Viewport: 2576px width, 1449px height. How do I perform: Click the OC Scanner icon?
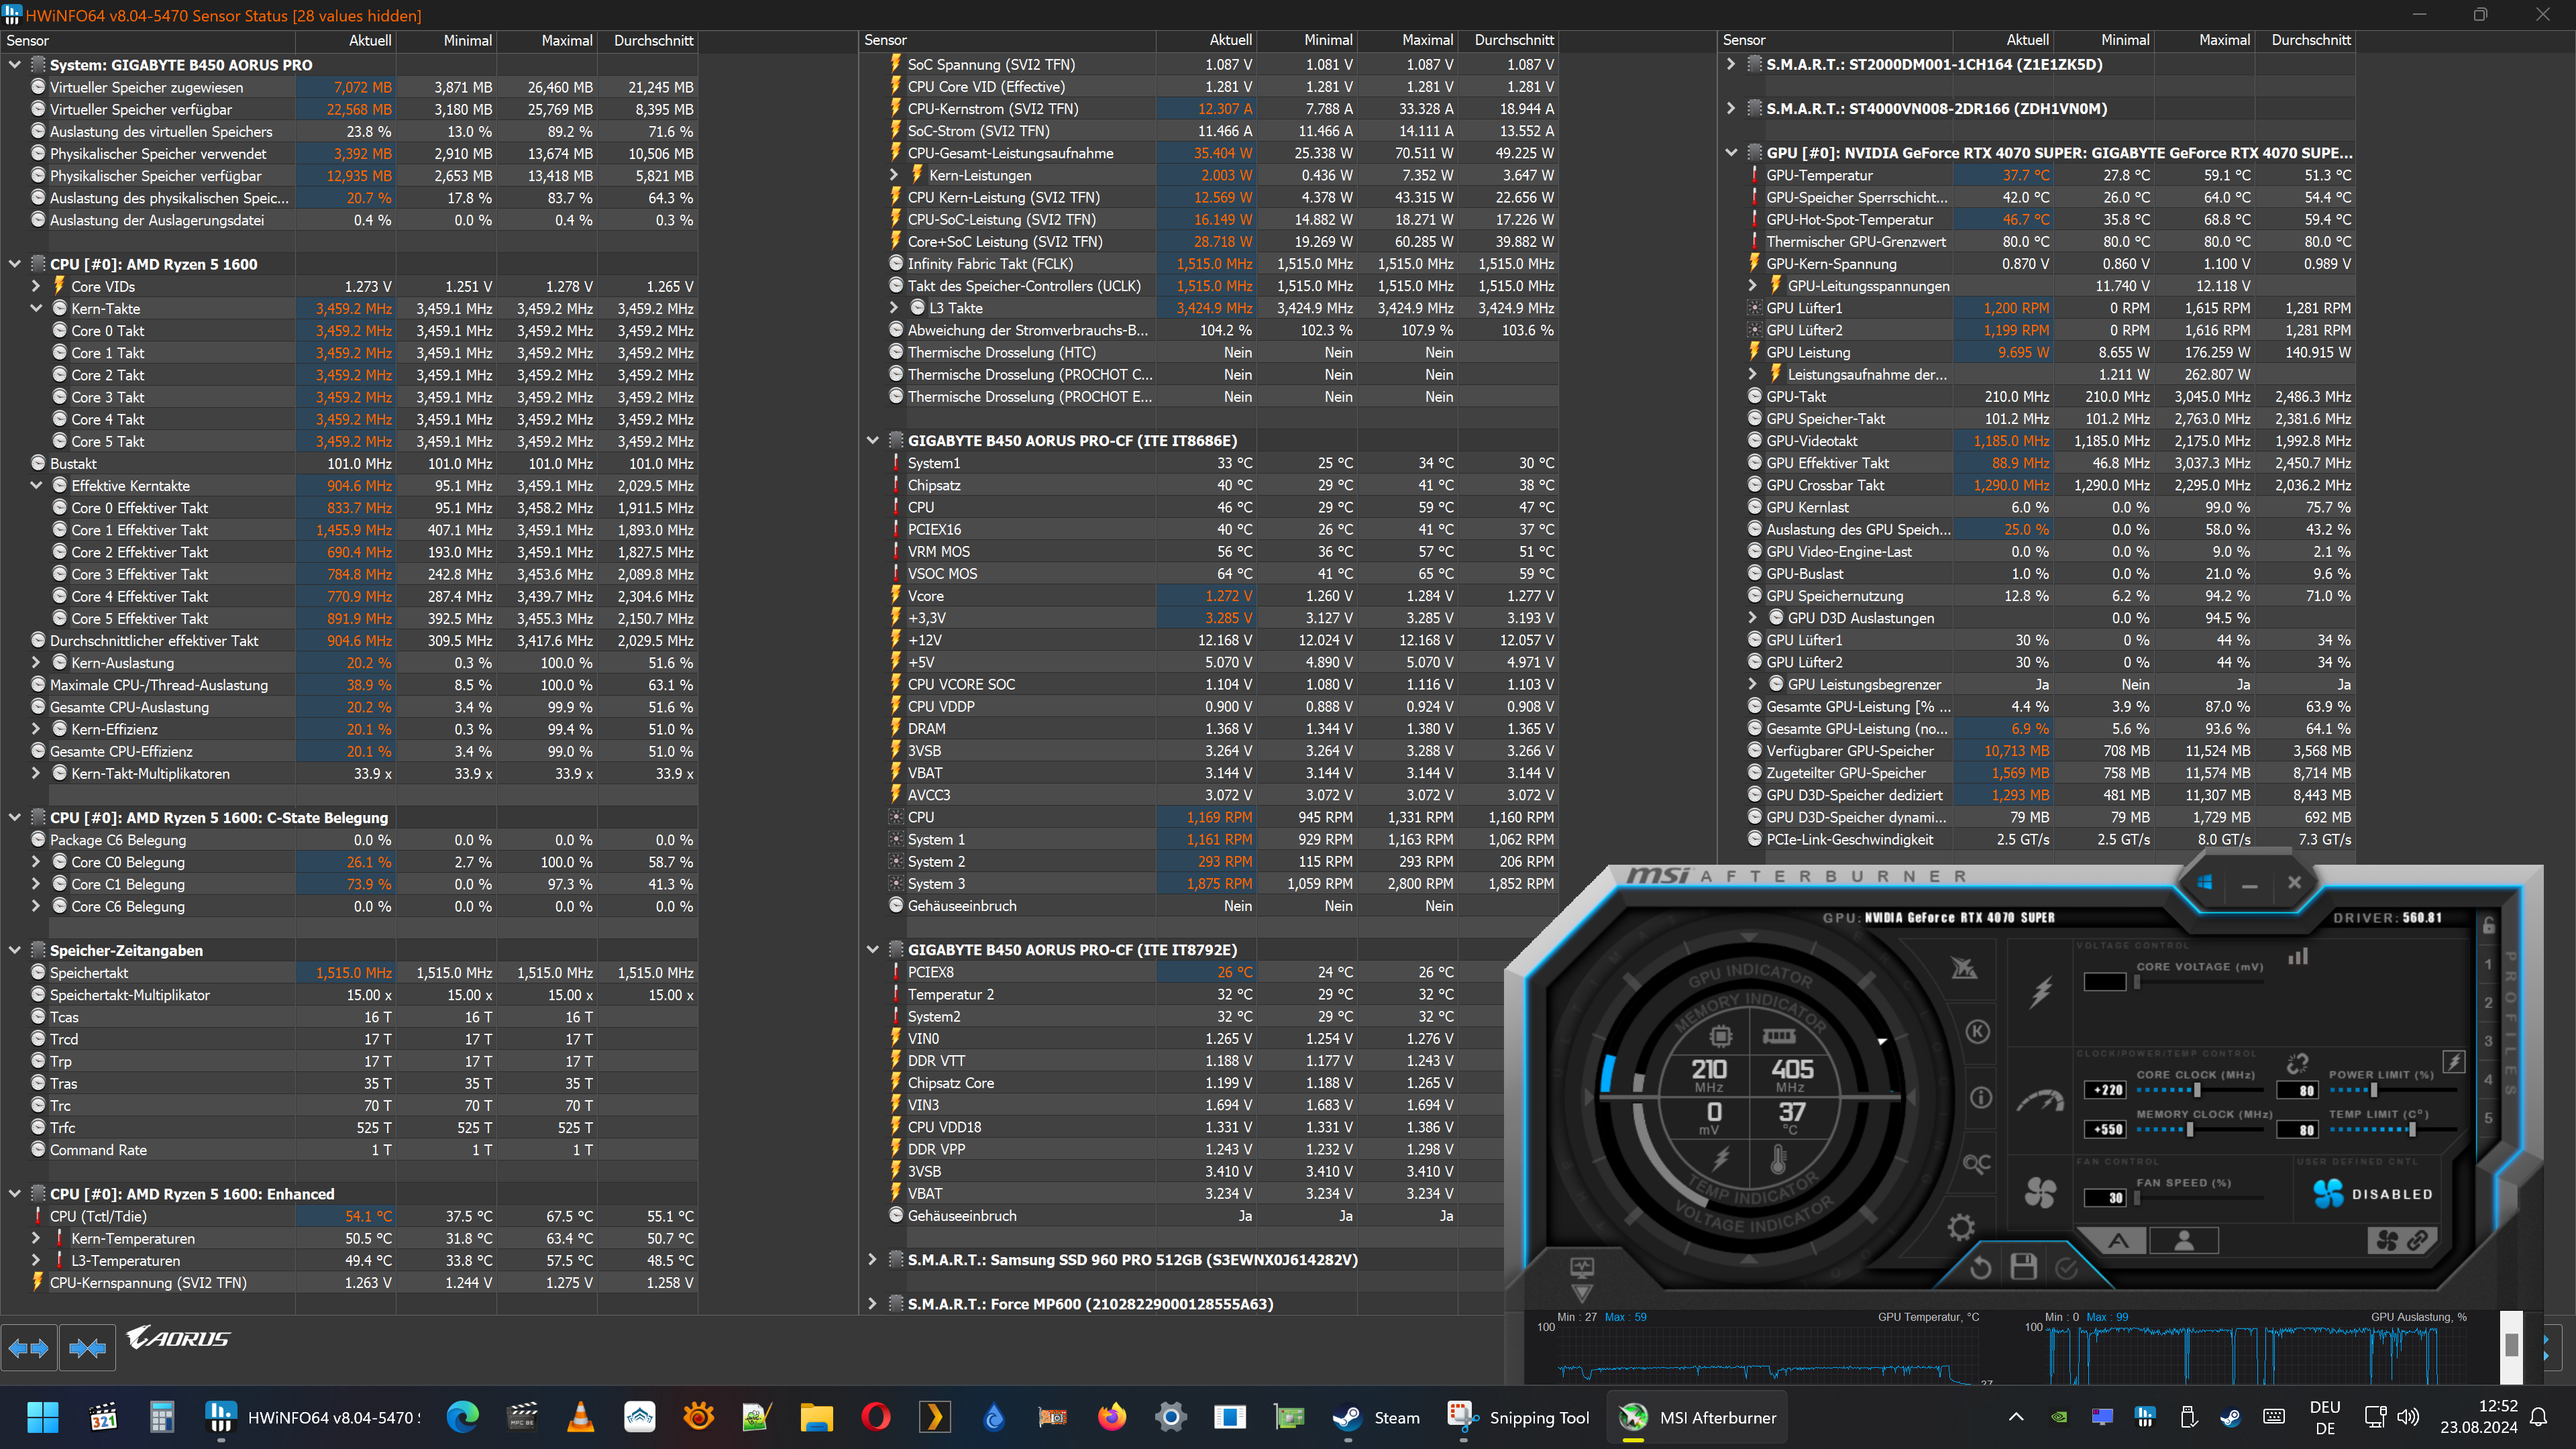1976,1163
